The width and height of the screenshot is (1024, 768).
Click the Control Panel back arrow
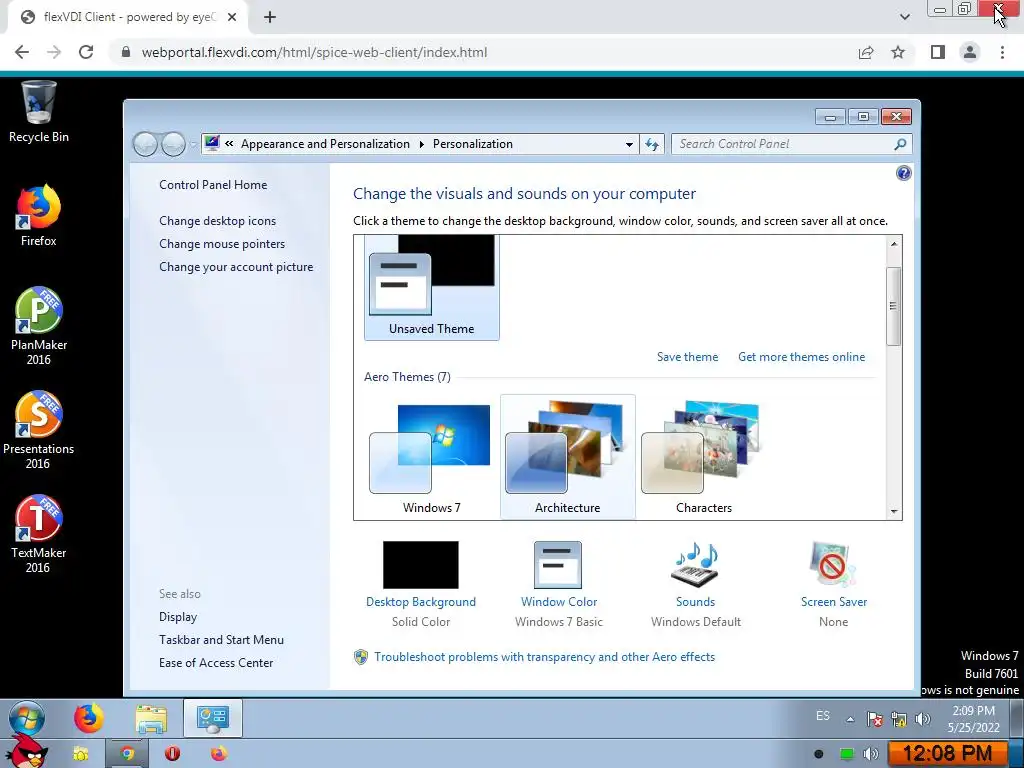pyautogui.click(x=145, y=144)
